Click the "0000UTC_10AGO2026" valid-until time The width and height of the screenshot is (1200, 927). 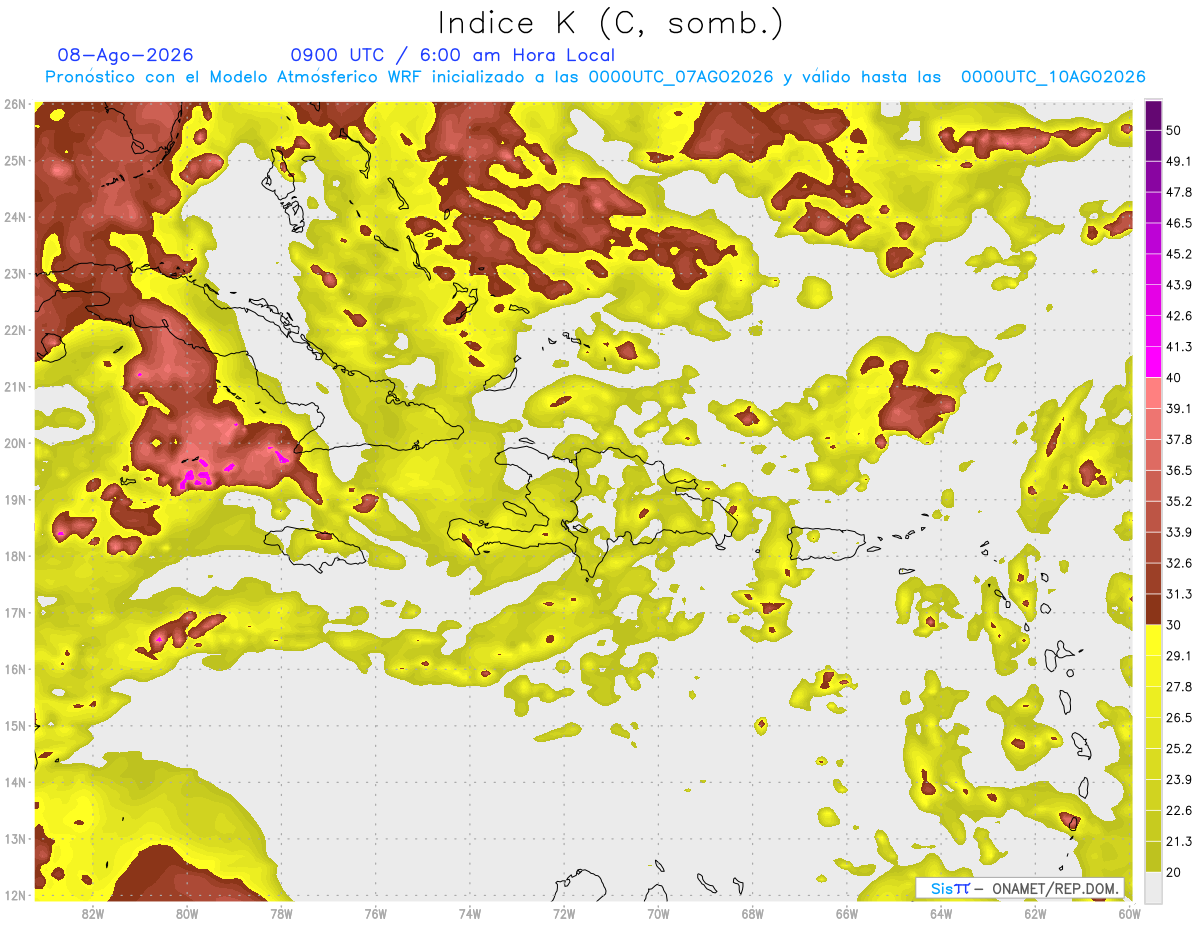tap(1053, 77)
